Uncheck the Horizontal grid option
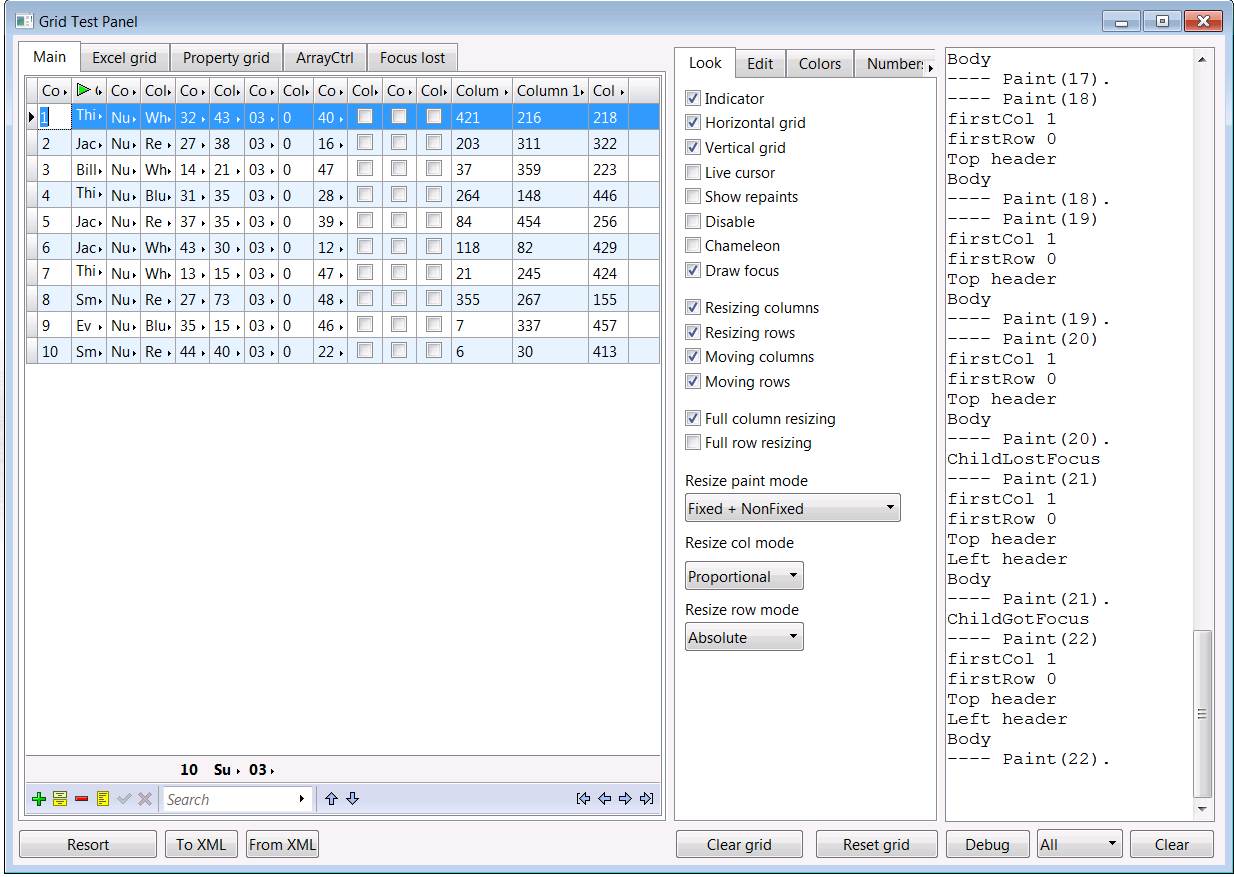 pyautogui.click(x=693, y=123)
